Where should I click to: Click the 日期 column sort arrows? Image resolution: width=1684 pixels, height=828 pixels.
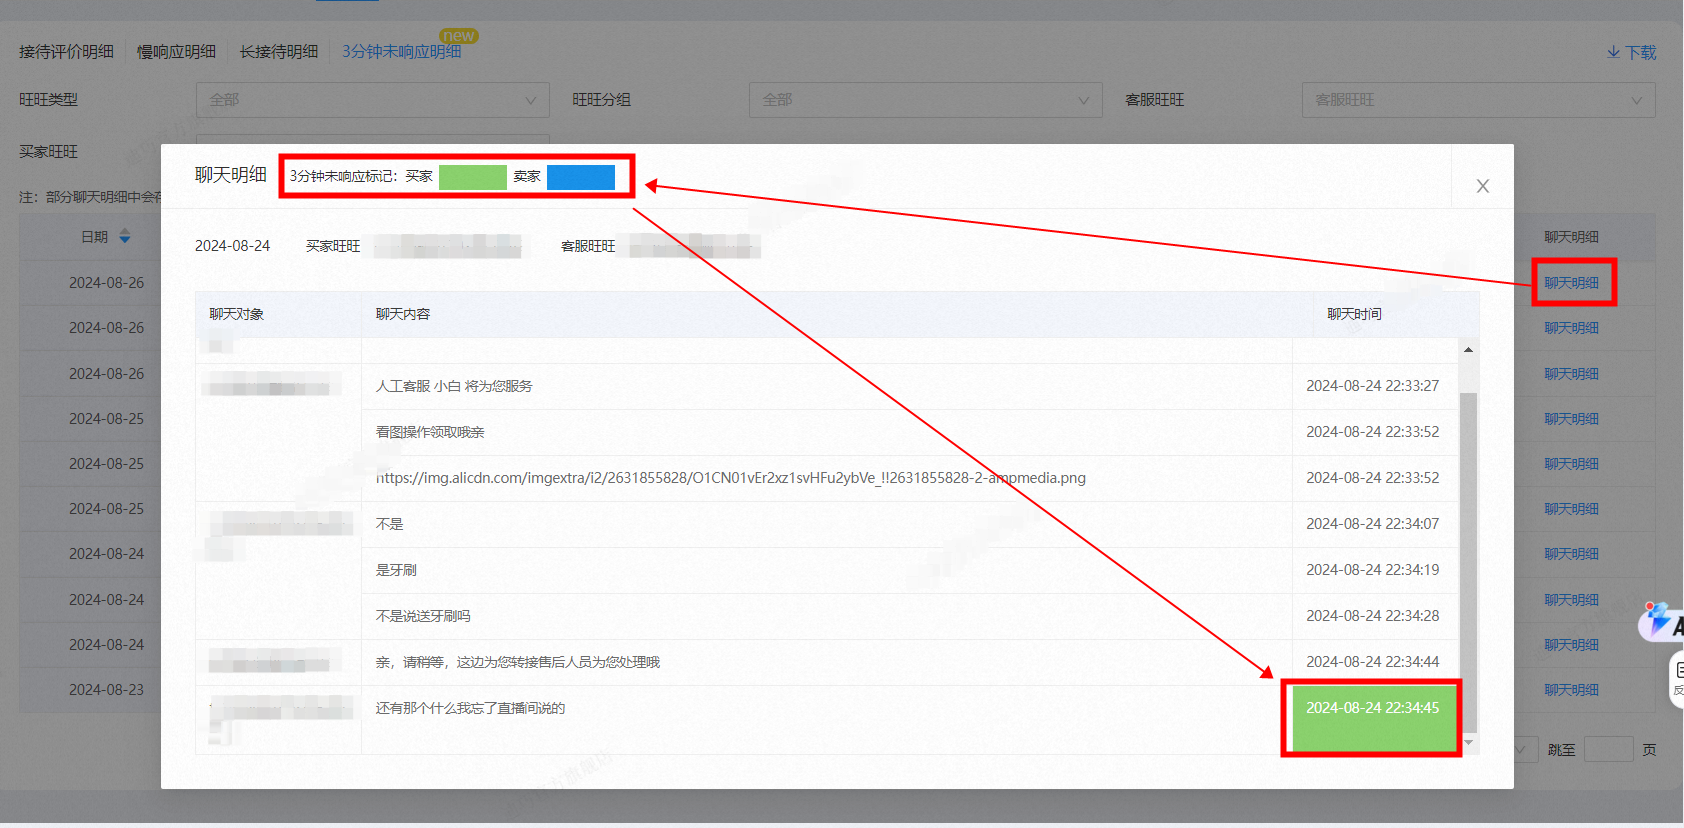pyautogui.click(x=125, y=237)
